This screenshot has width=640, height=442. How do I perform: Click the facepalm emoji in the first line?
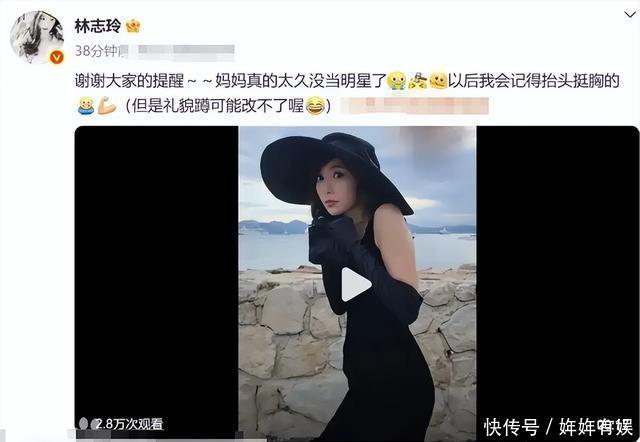point(418,80)
